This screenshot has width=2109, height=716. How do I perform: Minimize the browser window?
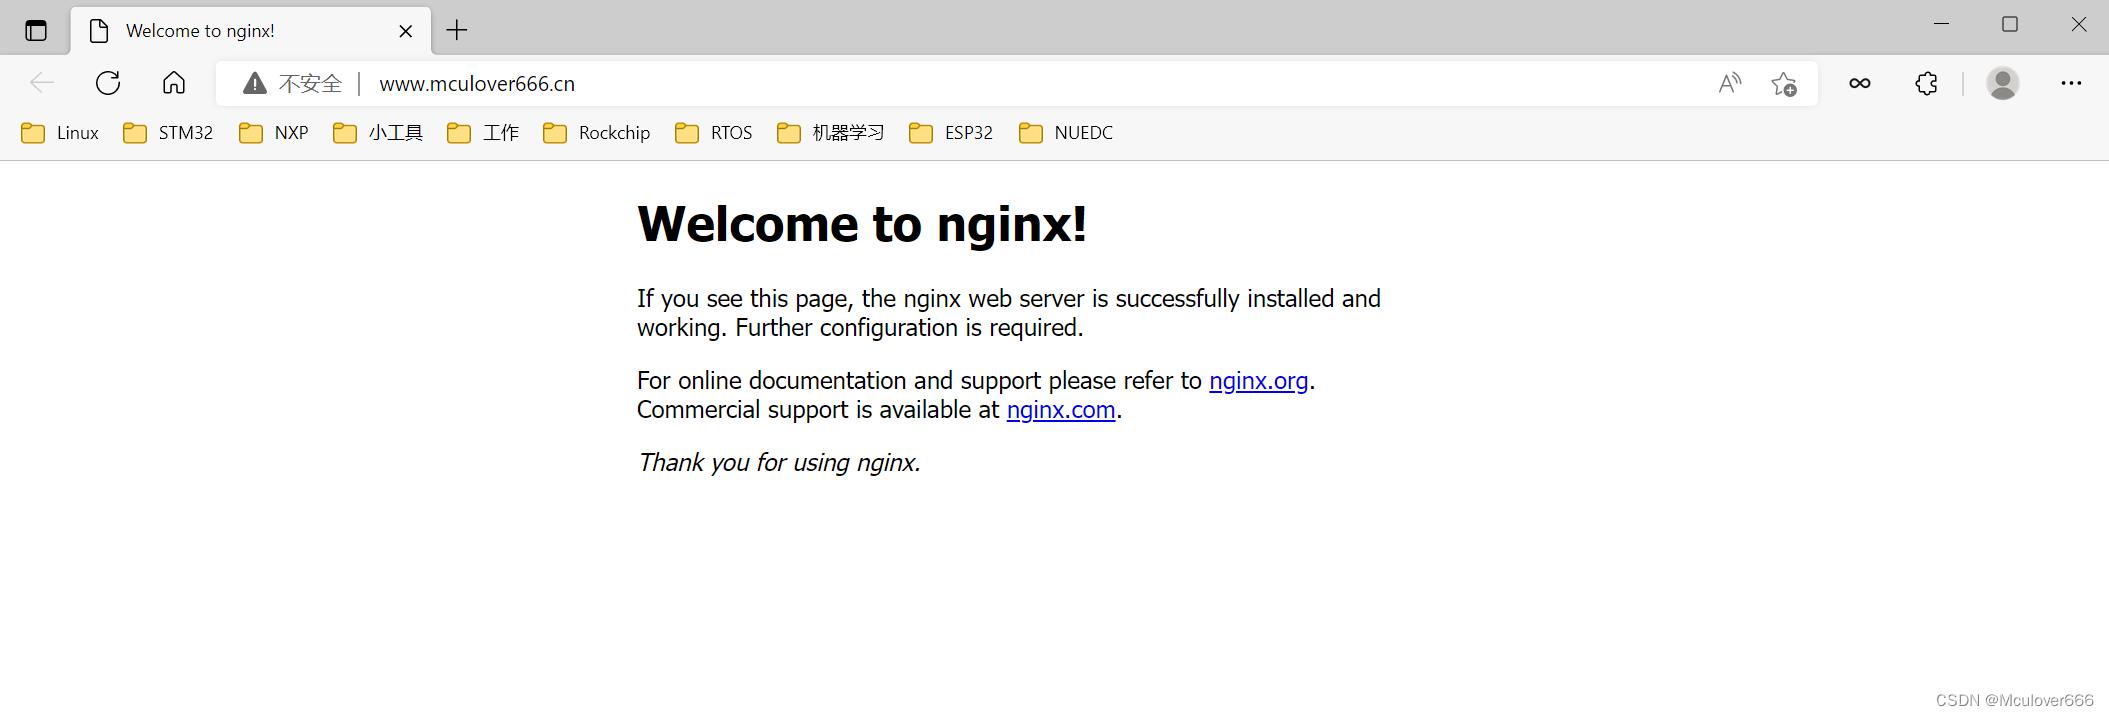1942,25
